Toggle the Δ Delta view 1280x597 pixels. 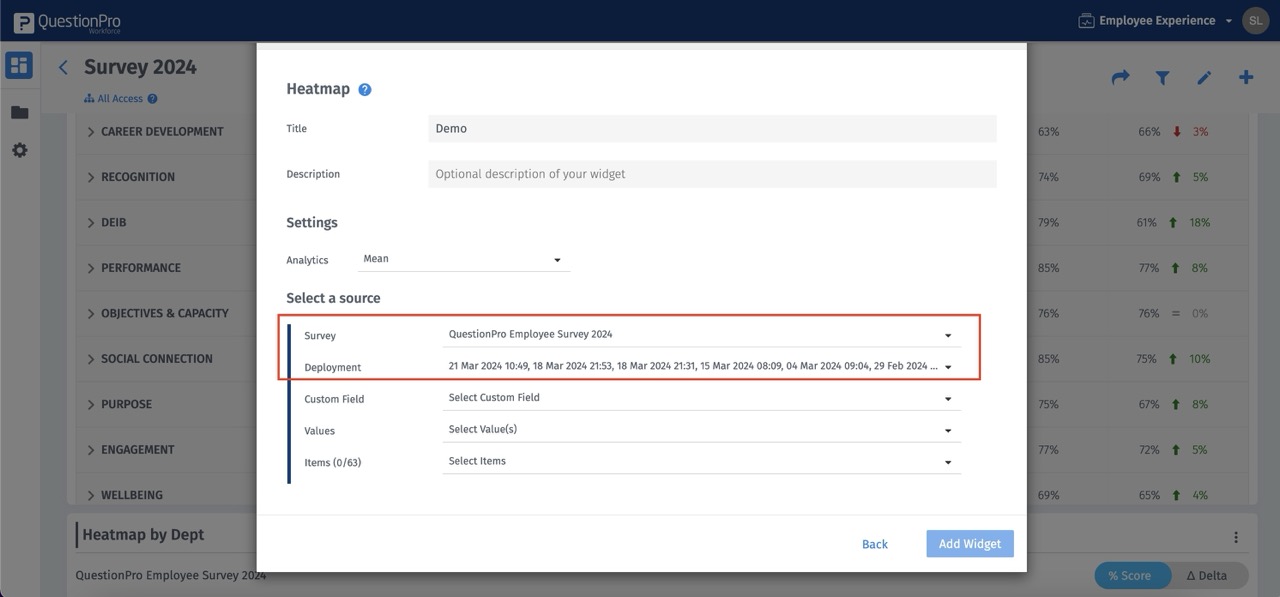pyautogui.click(x=1208, y=575)
